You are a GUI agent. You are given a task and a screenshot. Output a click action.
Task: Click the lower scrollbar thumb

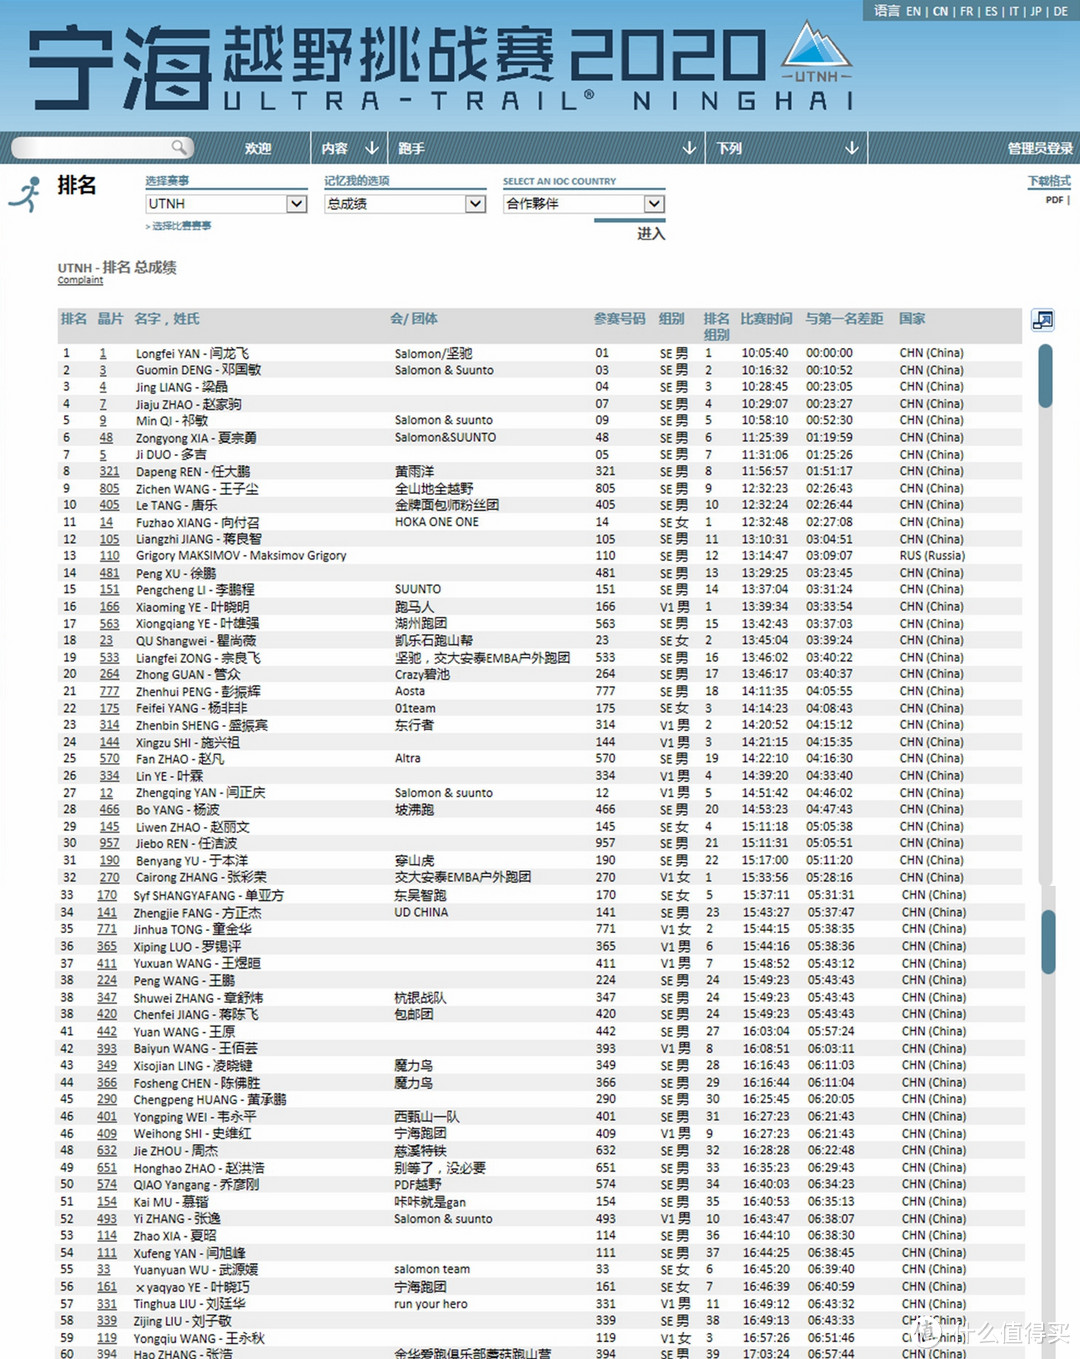pyautogui.click(x=1048, y=941)
